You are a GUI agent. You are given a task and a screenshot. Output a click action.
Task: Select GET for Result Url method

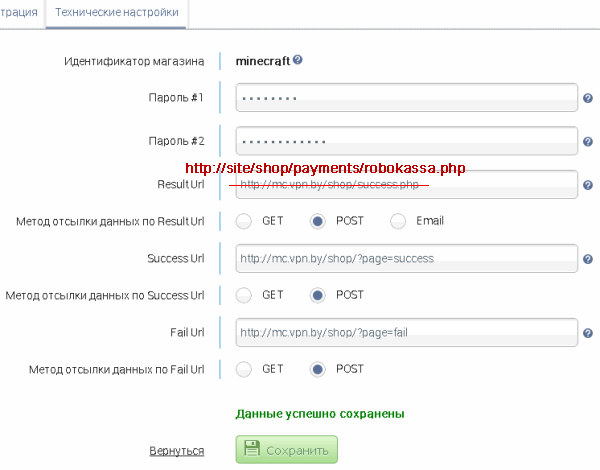tap(244, 221)
